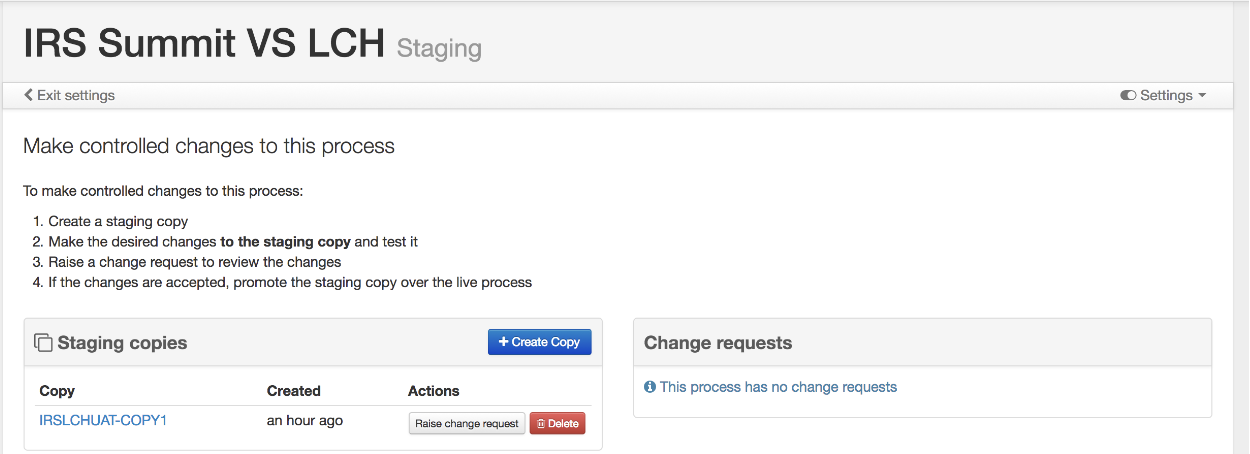Click the info icon in Change requests

coord(650,387)
